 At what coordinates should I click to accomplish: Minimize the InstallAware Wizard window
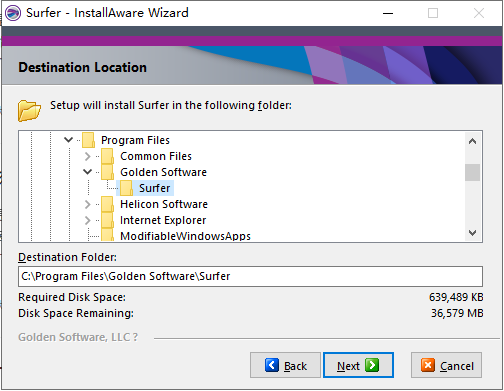(388, 13)
